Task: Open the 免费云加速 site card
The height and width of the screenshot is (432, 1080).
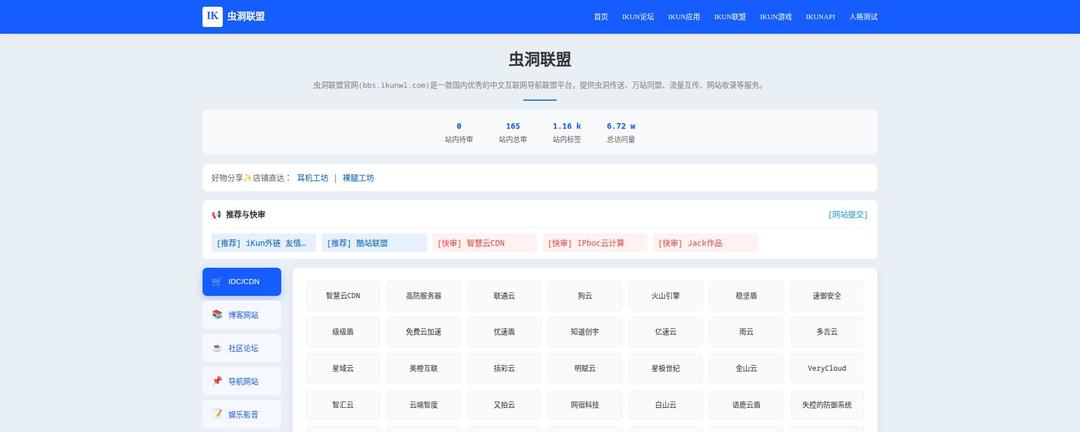Action: point(424,332)
